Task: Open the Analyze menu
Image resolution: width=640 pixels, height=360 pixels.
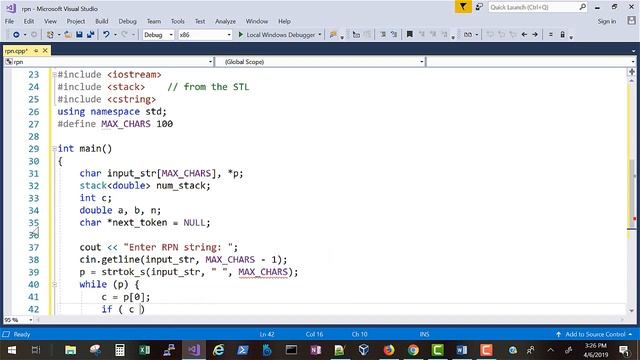Action: [225, 21]
